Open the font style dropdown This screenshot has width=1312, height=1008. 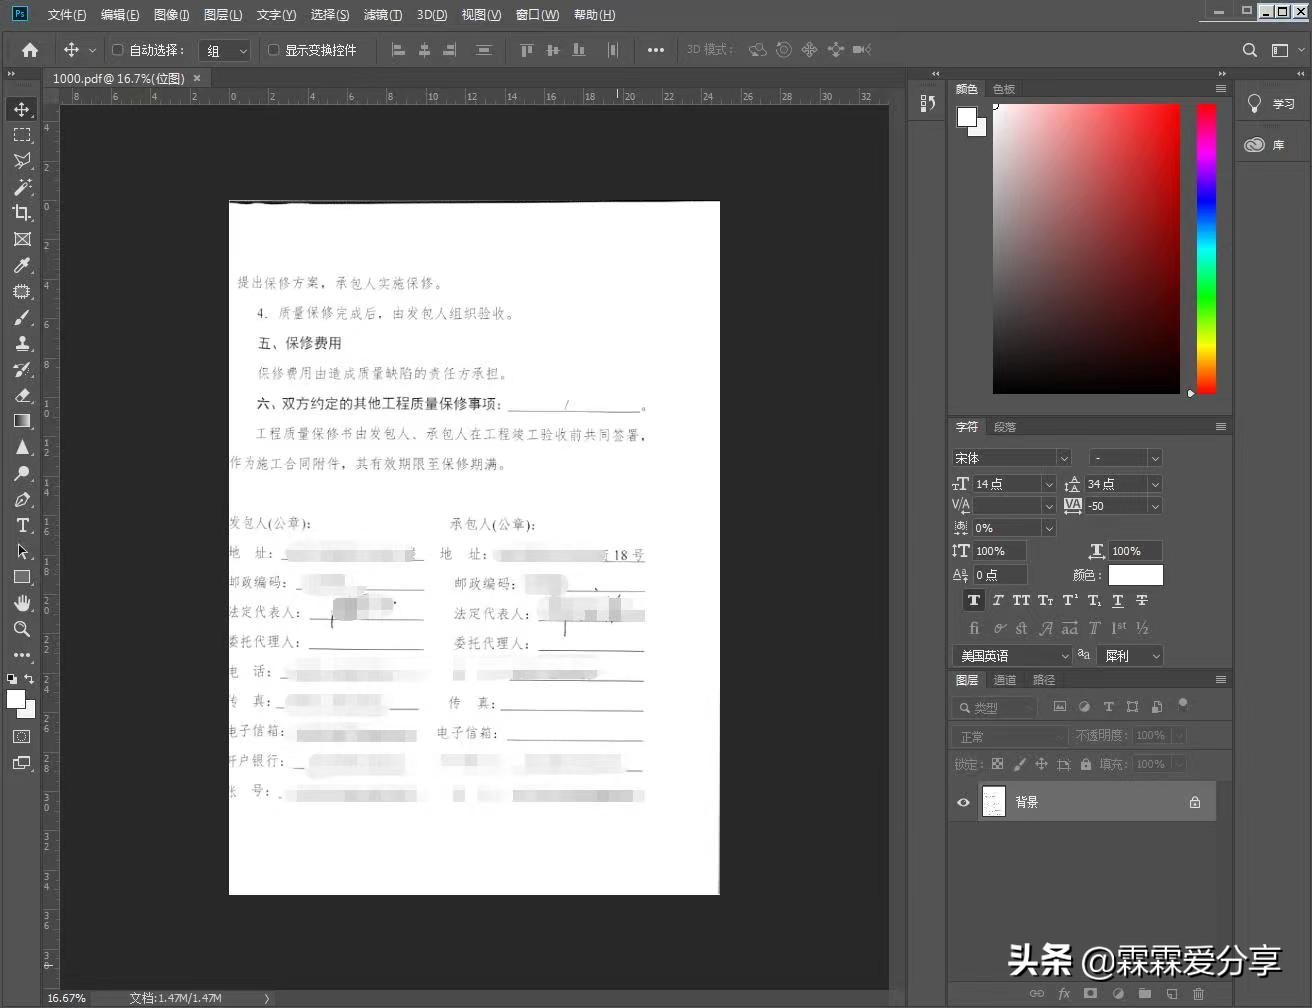coord(1125,458)
